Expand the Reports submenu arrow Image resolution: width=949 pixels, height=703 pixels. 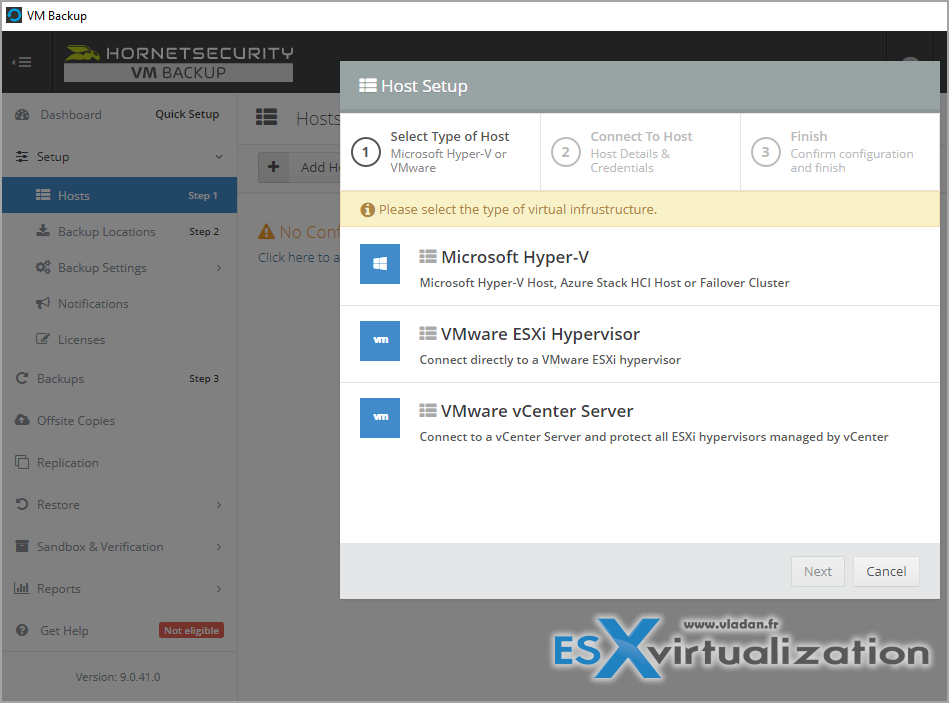click(219, 589)
